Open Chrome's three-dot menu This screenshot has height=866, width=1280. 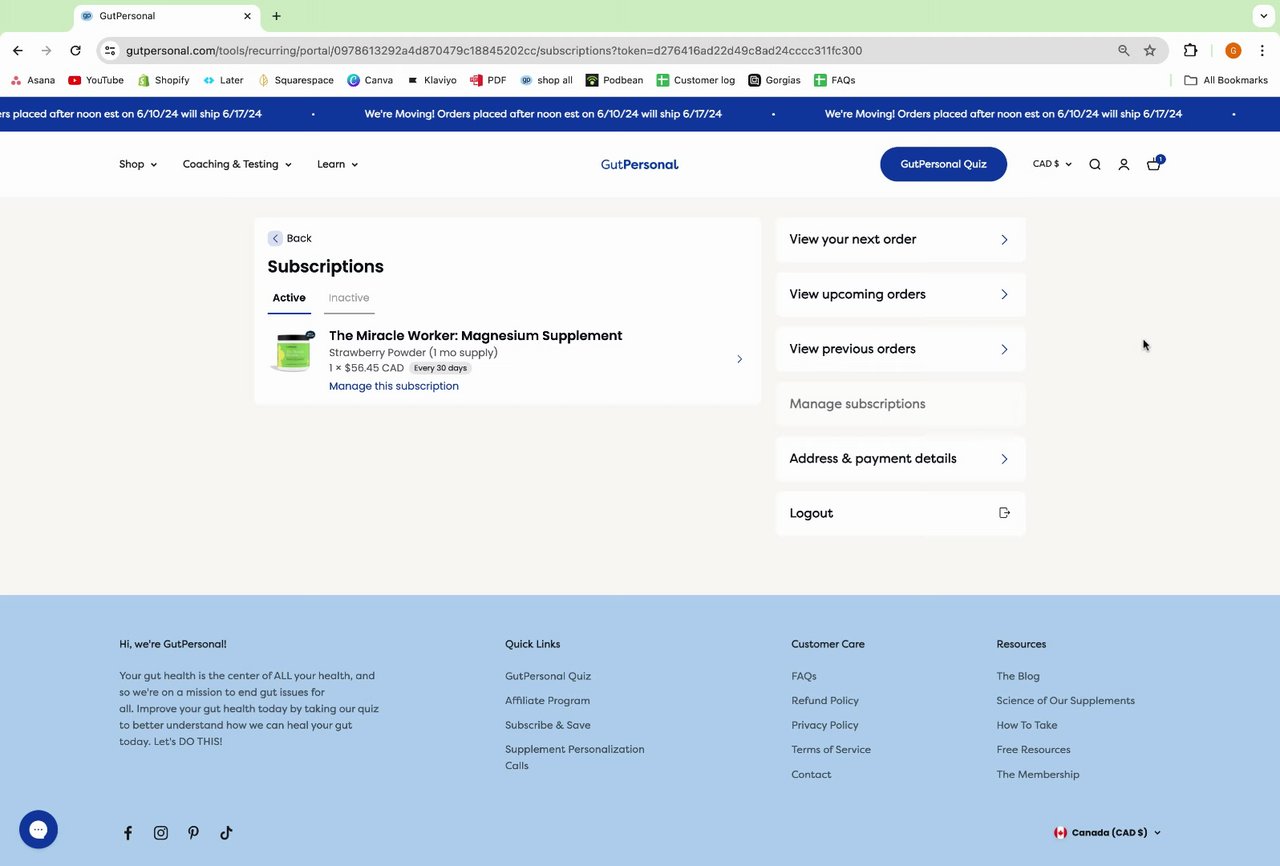pos(1262,50)
